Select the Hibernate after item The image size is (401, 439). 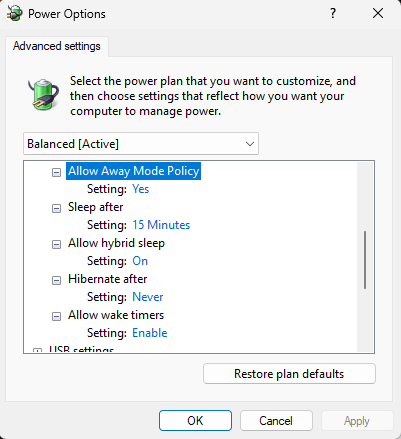coord(107,279)
